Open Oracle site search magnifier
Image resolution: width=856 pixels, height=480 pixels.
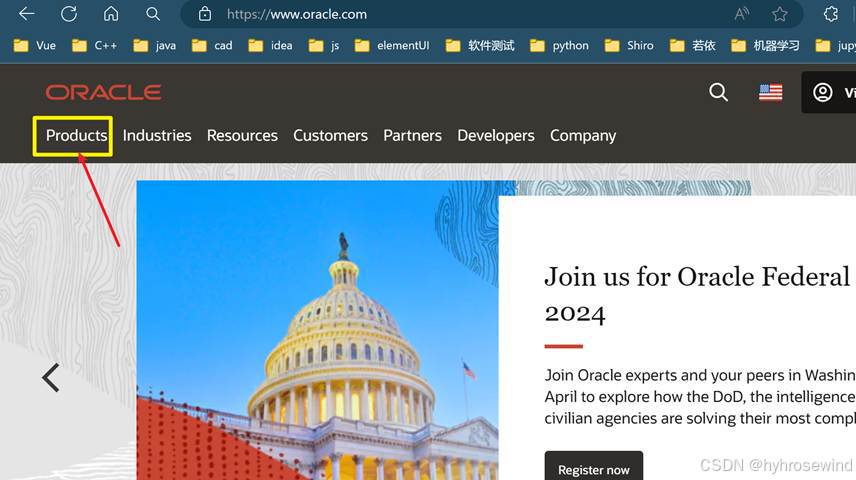coord(718,92)
